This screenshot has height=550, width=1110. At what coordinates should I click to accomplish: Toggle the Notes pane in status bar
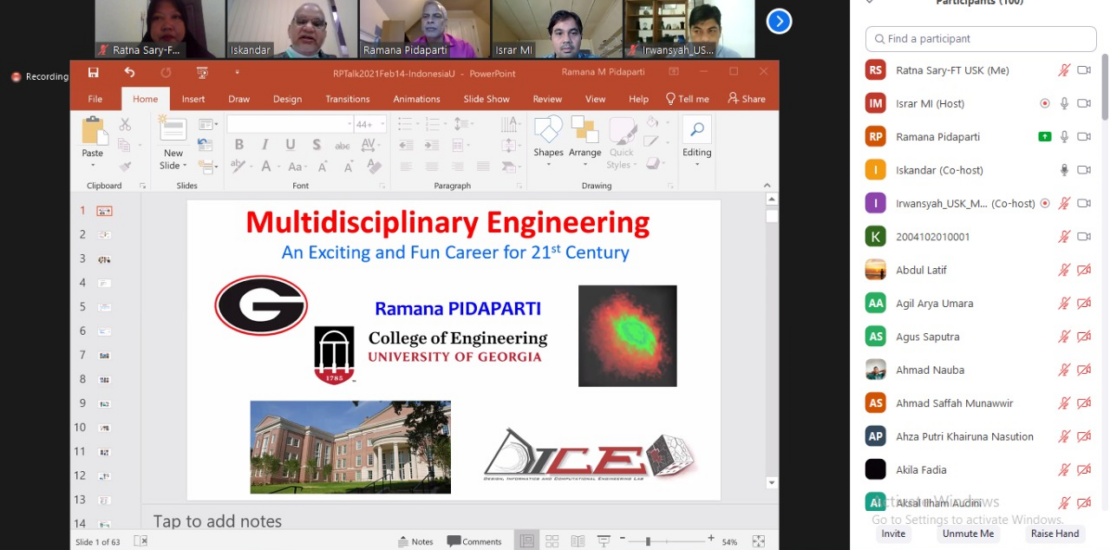[x=415, y=542]
